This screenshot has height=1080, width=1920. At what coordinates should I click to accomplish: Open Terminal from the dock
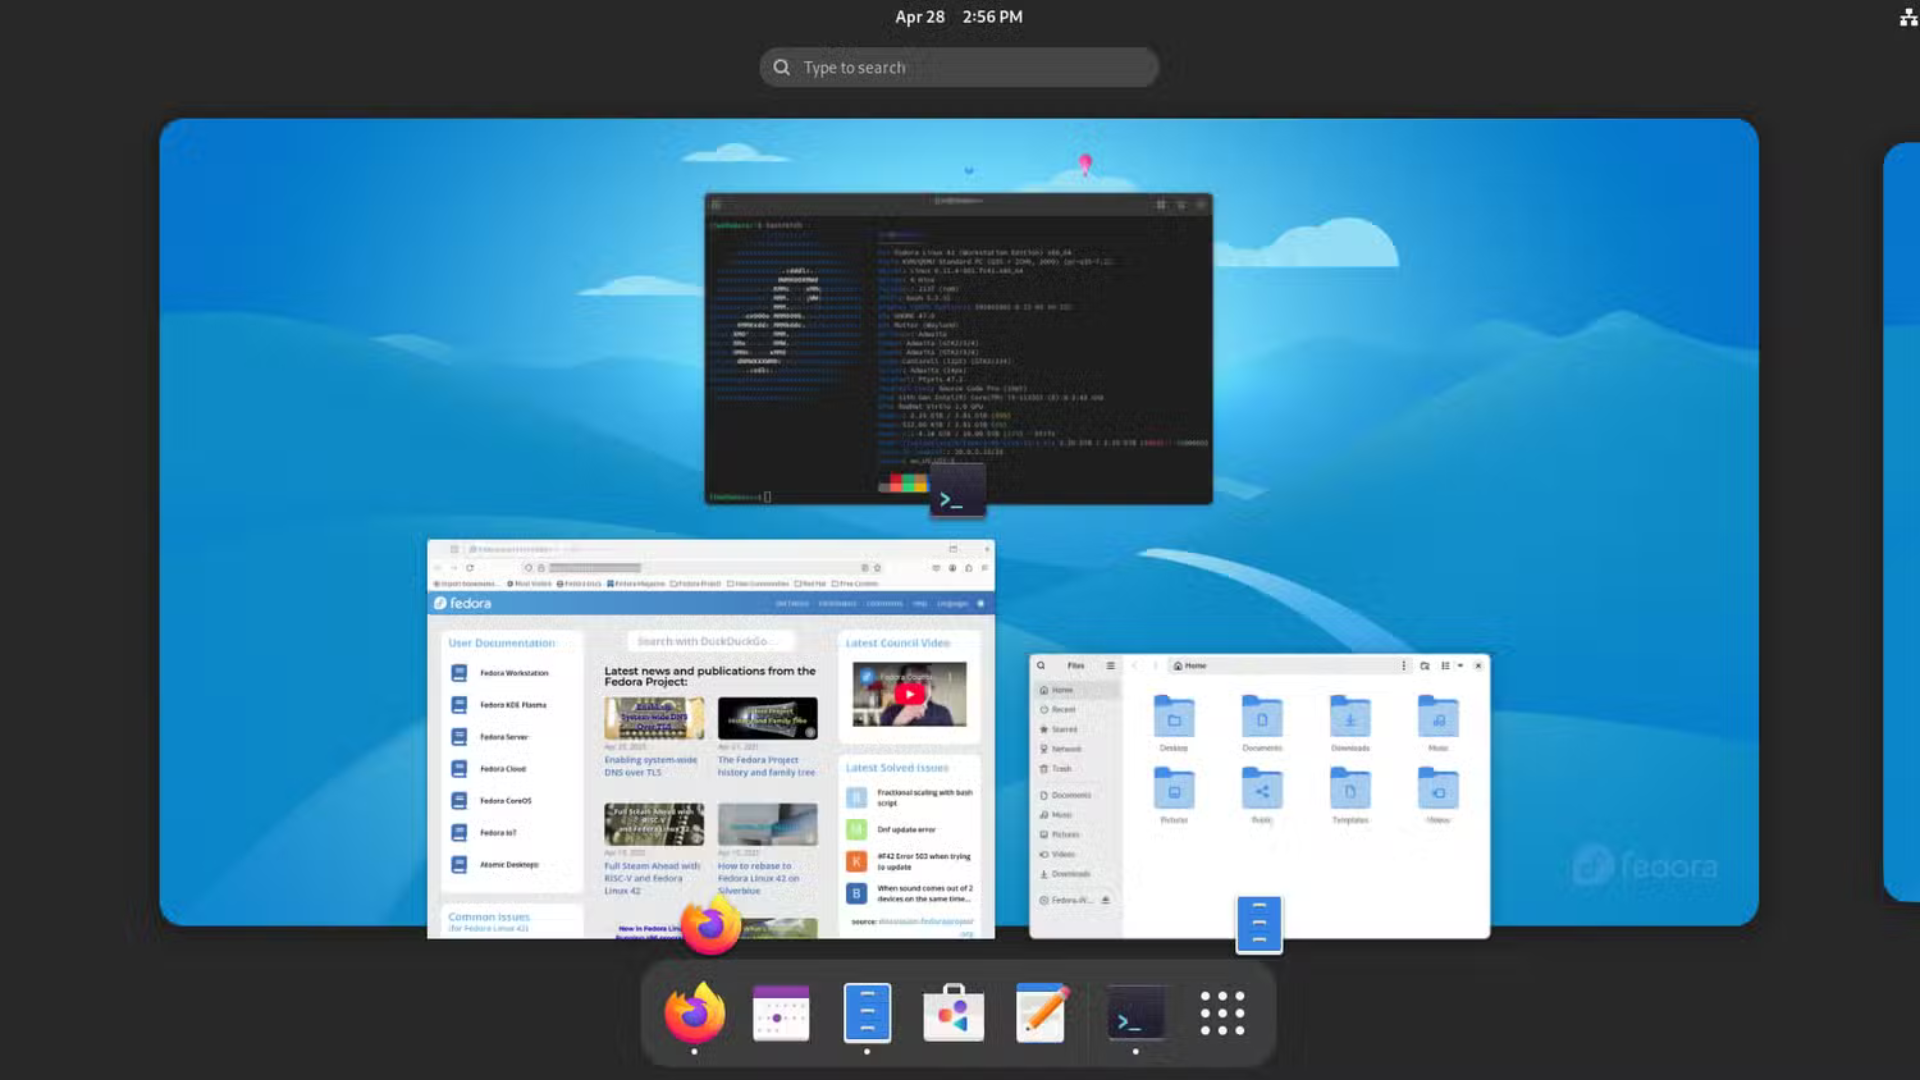tap(1135, 1013)
